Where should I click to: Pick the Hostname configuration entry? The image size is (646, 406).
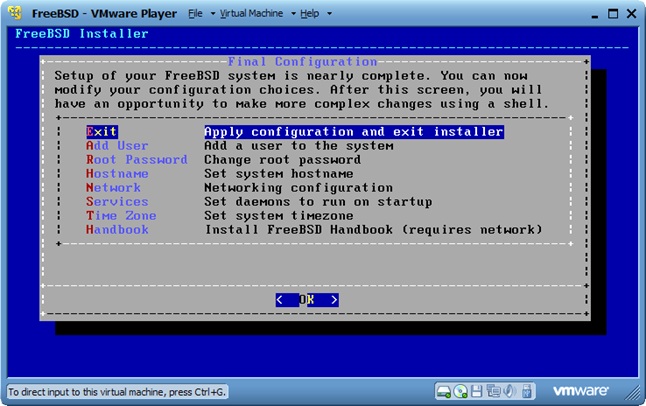point(117,174)
